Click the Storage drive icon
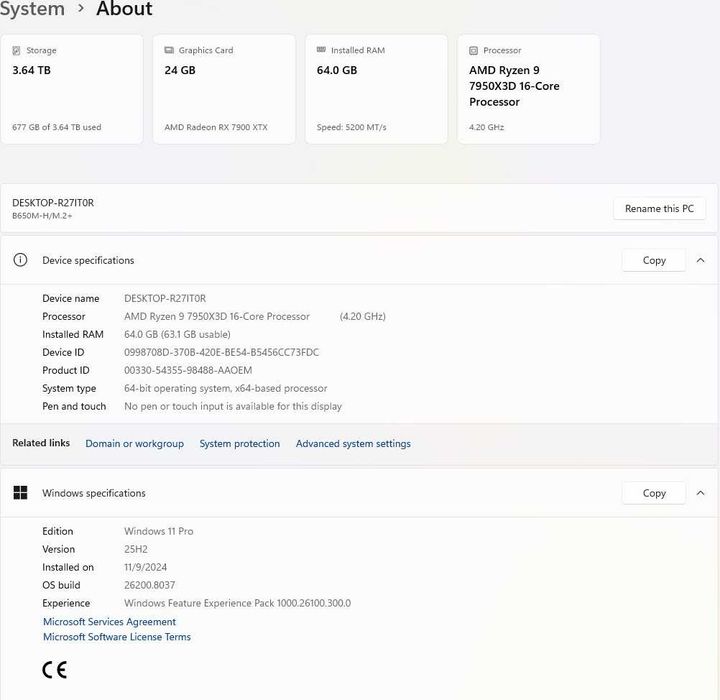Image resolution: width=720 pixels, height=700 pixels. click(17, 50)
